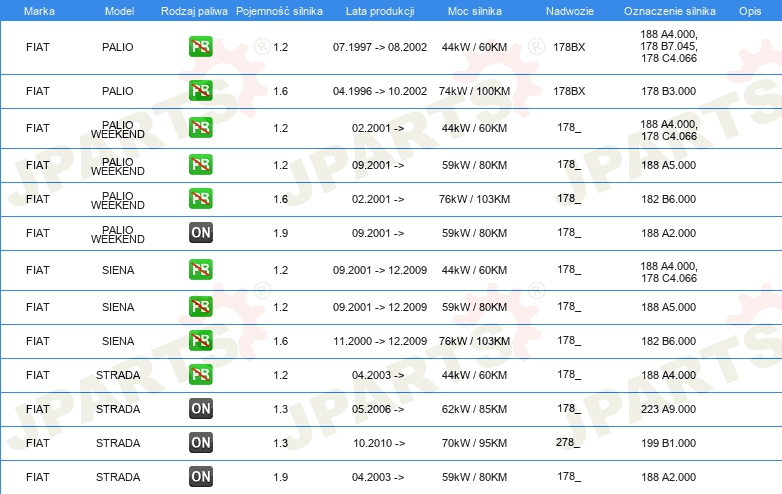This screenshot has height=494, width=782.
Task: Select engine code 188 A2.000 in Palio Weekend row
Action: point(668,233)
